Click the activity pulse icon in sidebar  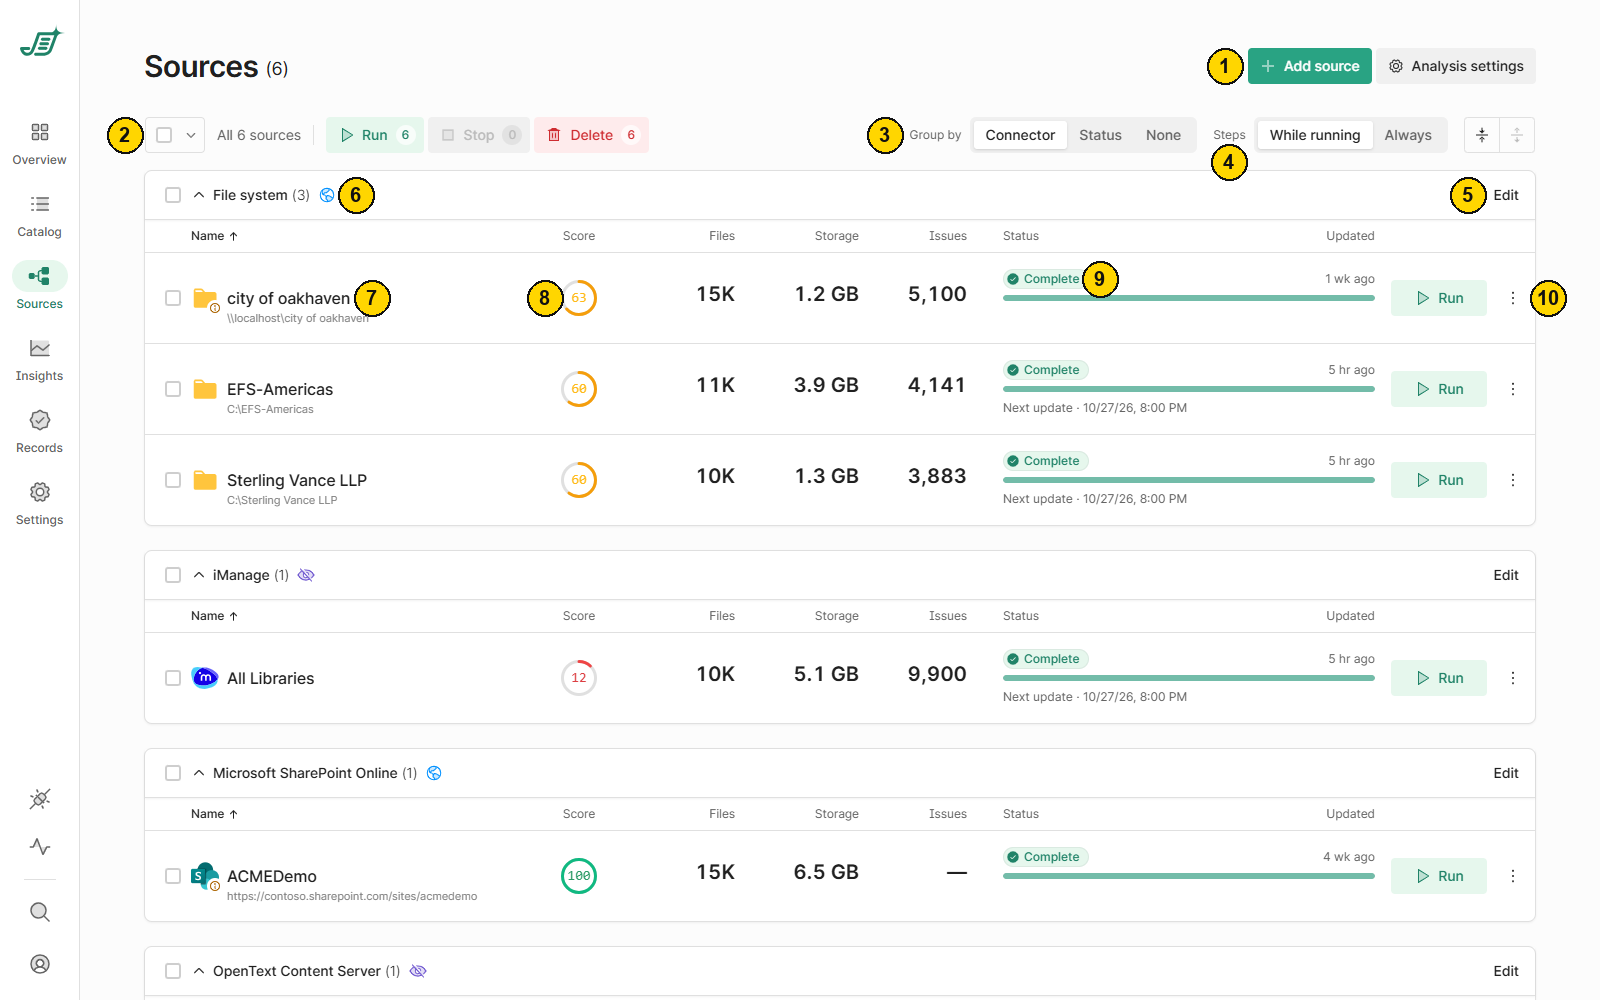(40, 847)
